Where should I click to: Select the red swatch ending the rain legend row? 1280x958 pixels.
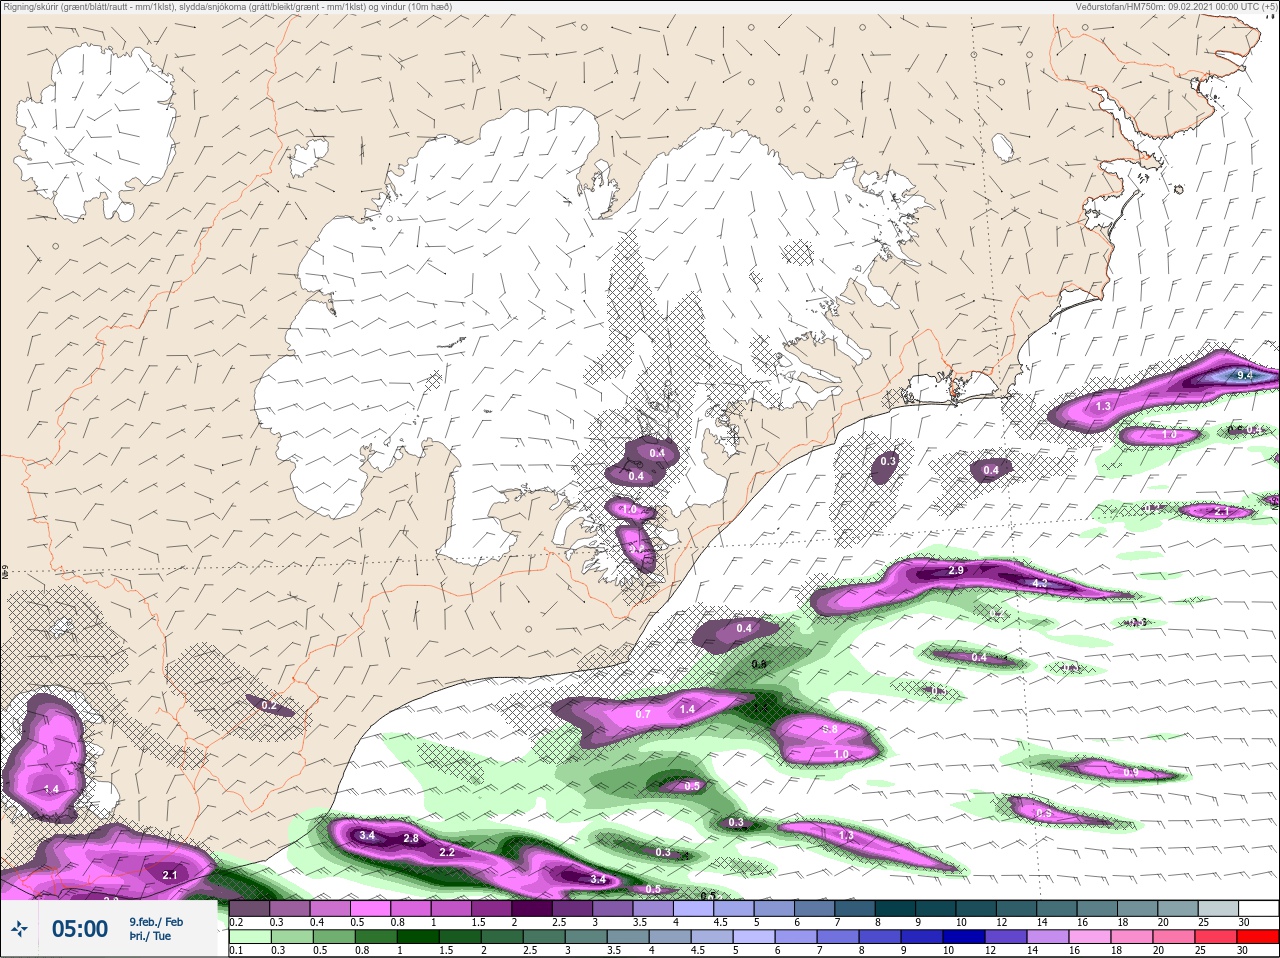pos(1259,936)
